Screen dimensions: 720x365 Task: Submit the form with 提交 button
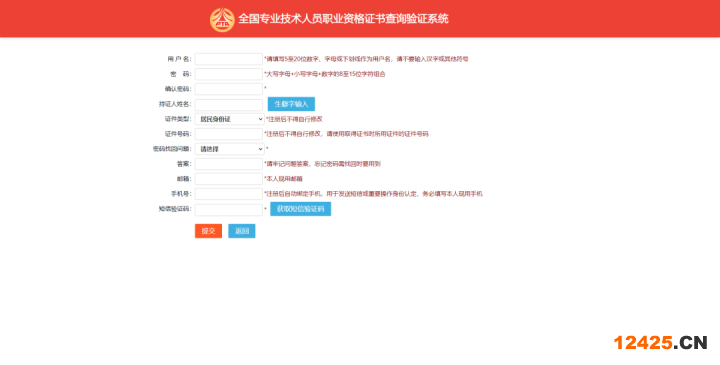[208, 231]
